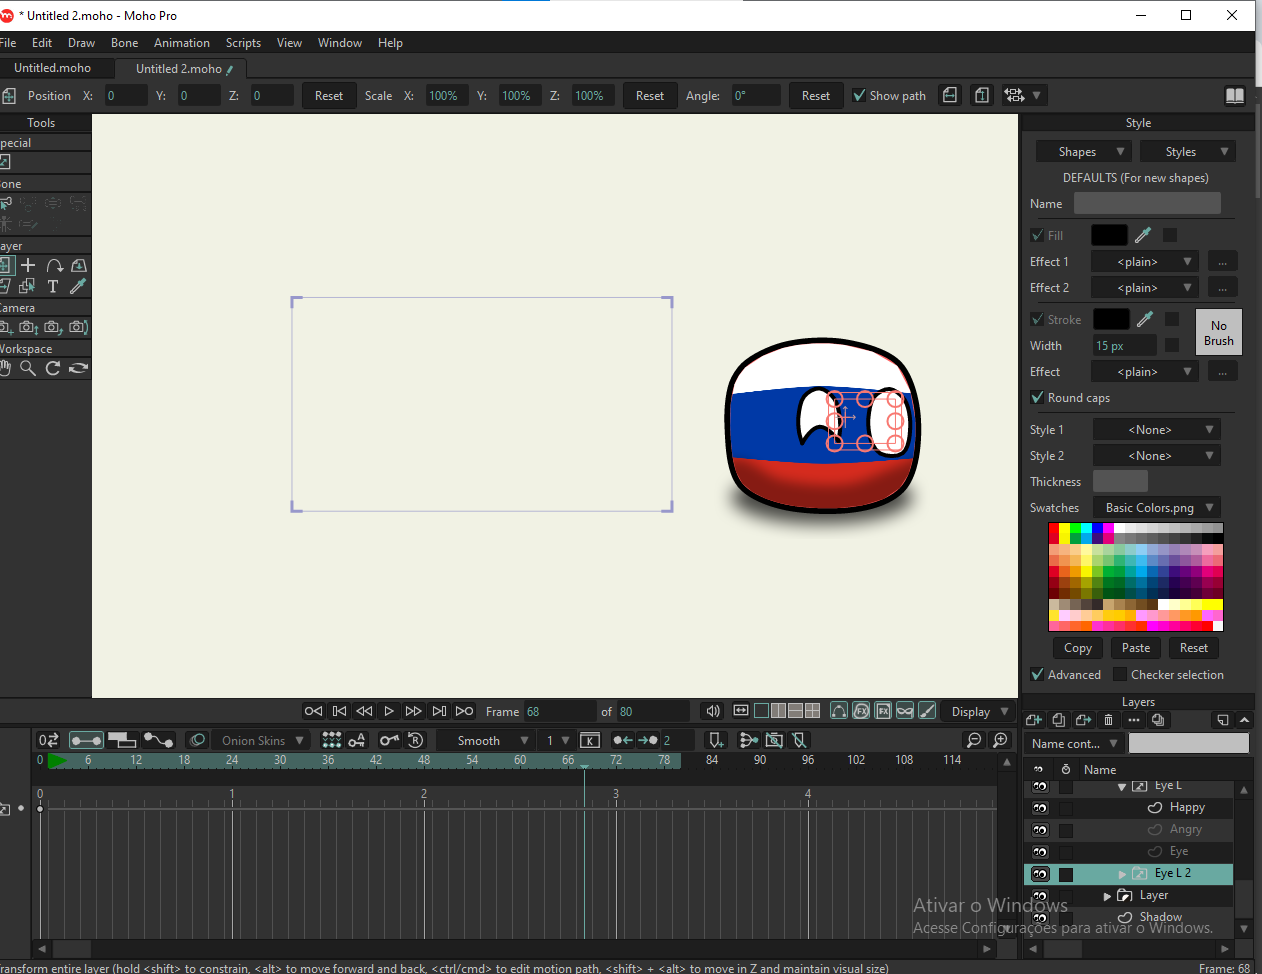Activate the Pan tool under Workspace

click(x=5, y=368)
